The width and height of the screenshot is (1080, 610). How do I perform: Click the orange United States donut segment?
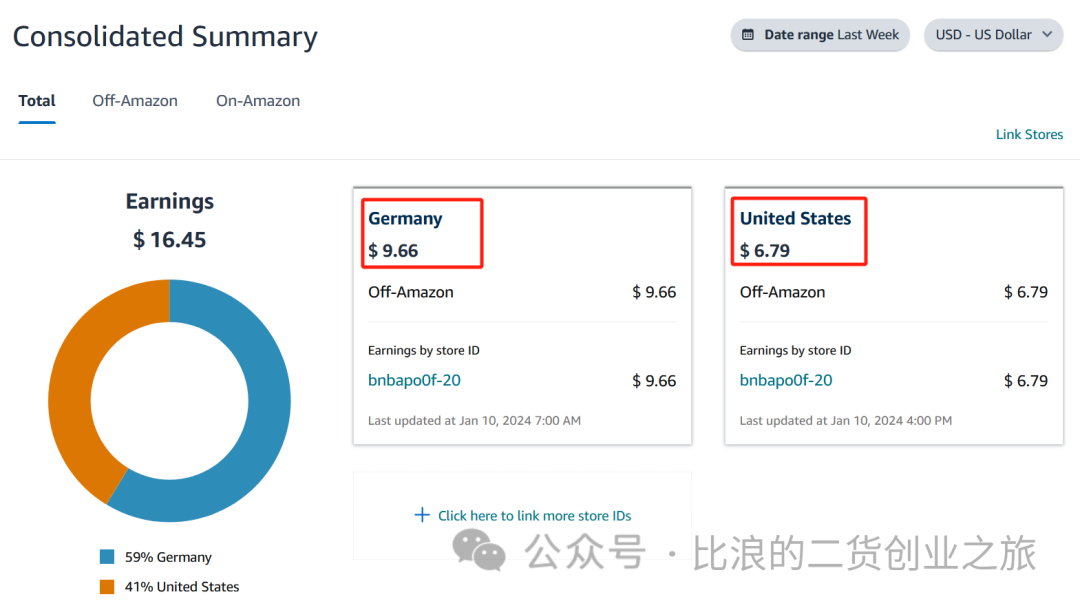tap(72, 386)
